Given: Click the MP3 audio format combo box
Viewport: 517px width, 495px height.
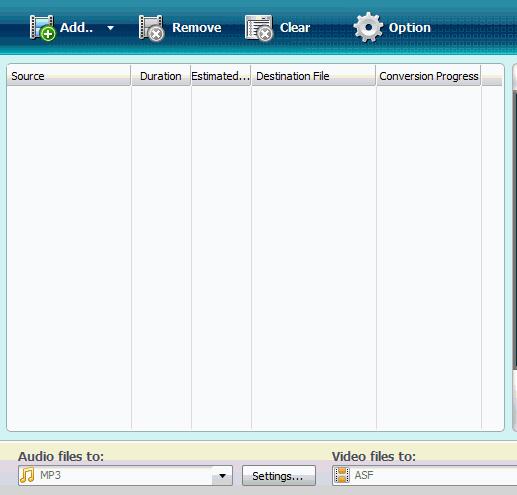Looking at the screenshot, I should click(125, 476).
